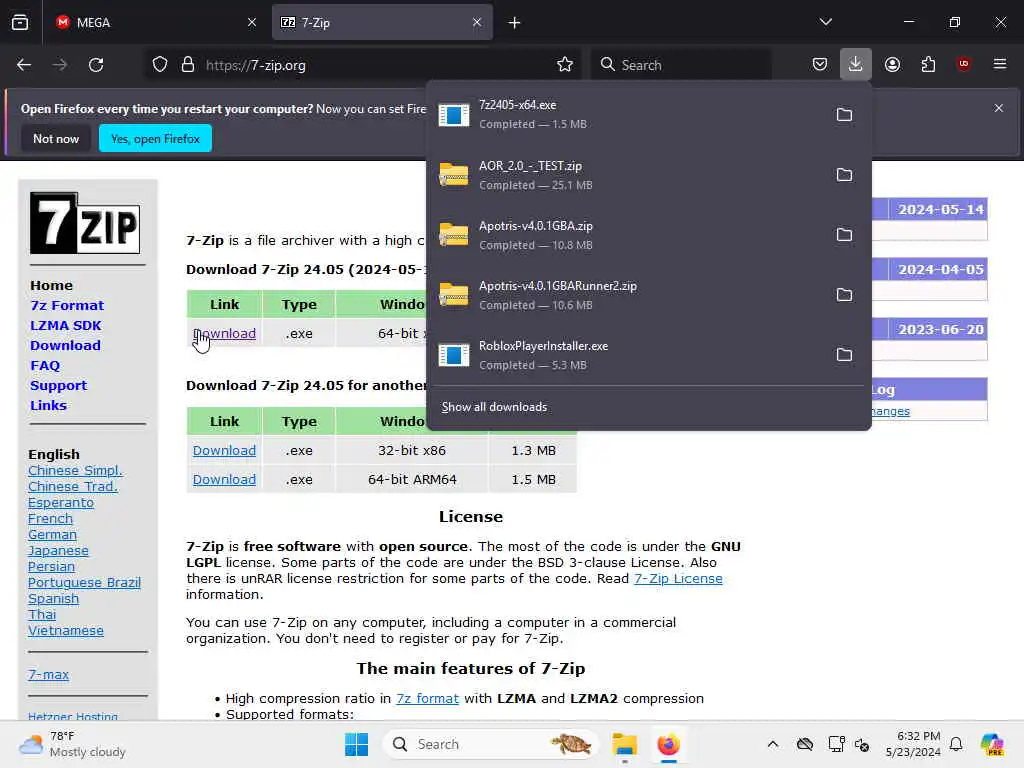Close the 7-Zip tab

(x=477, y=22)
